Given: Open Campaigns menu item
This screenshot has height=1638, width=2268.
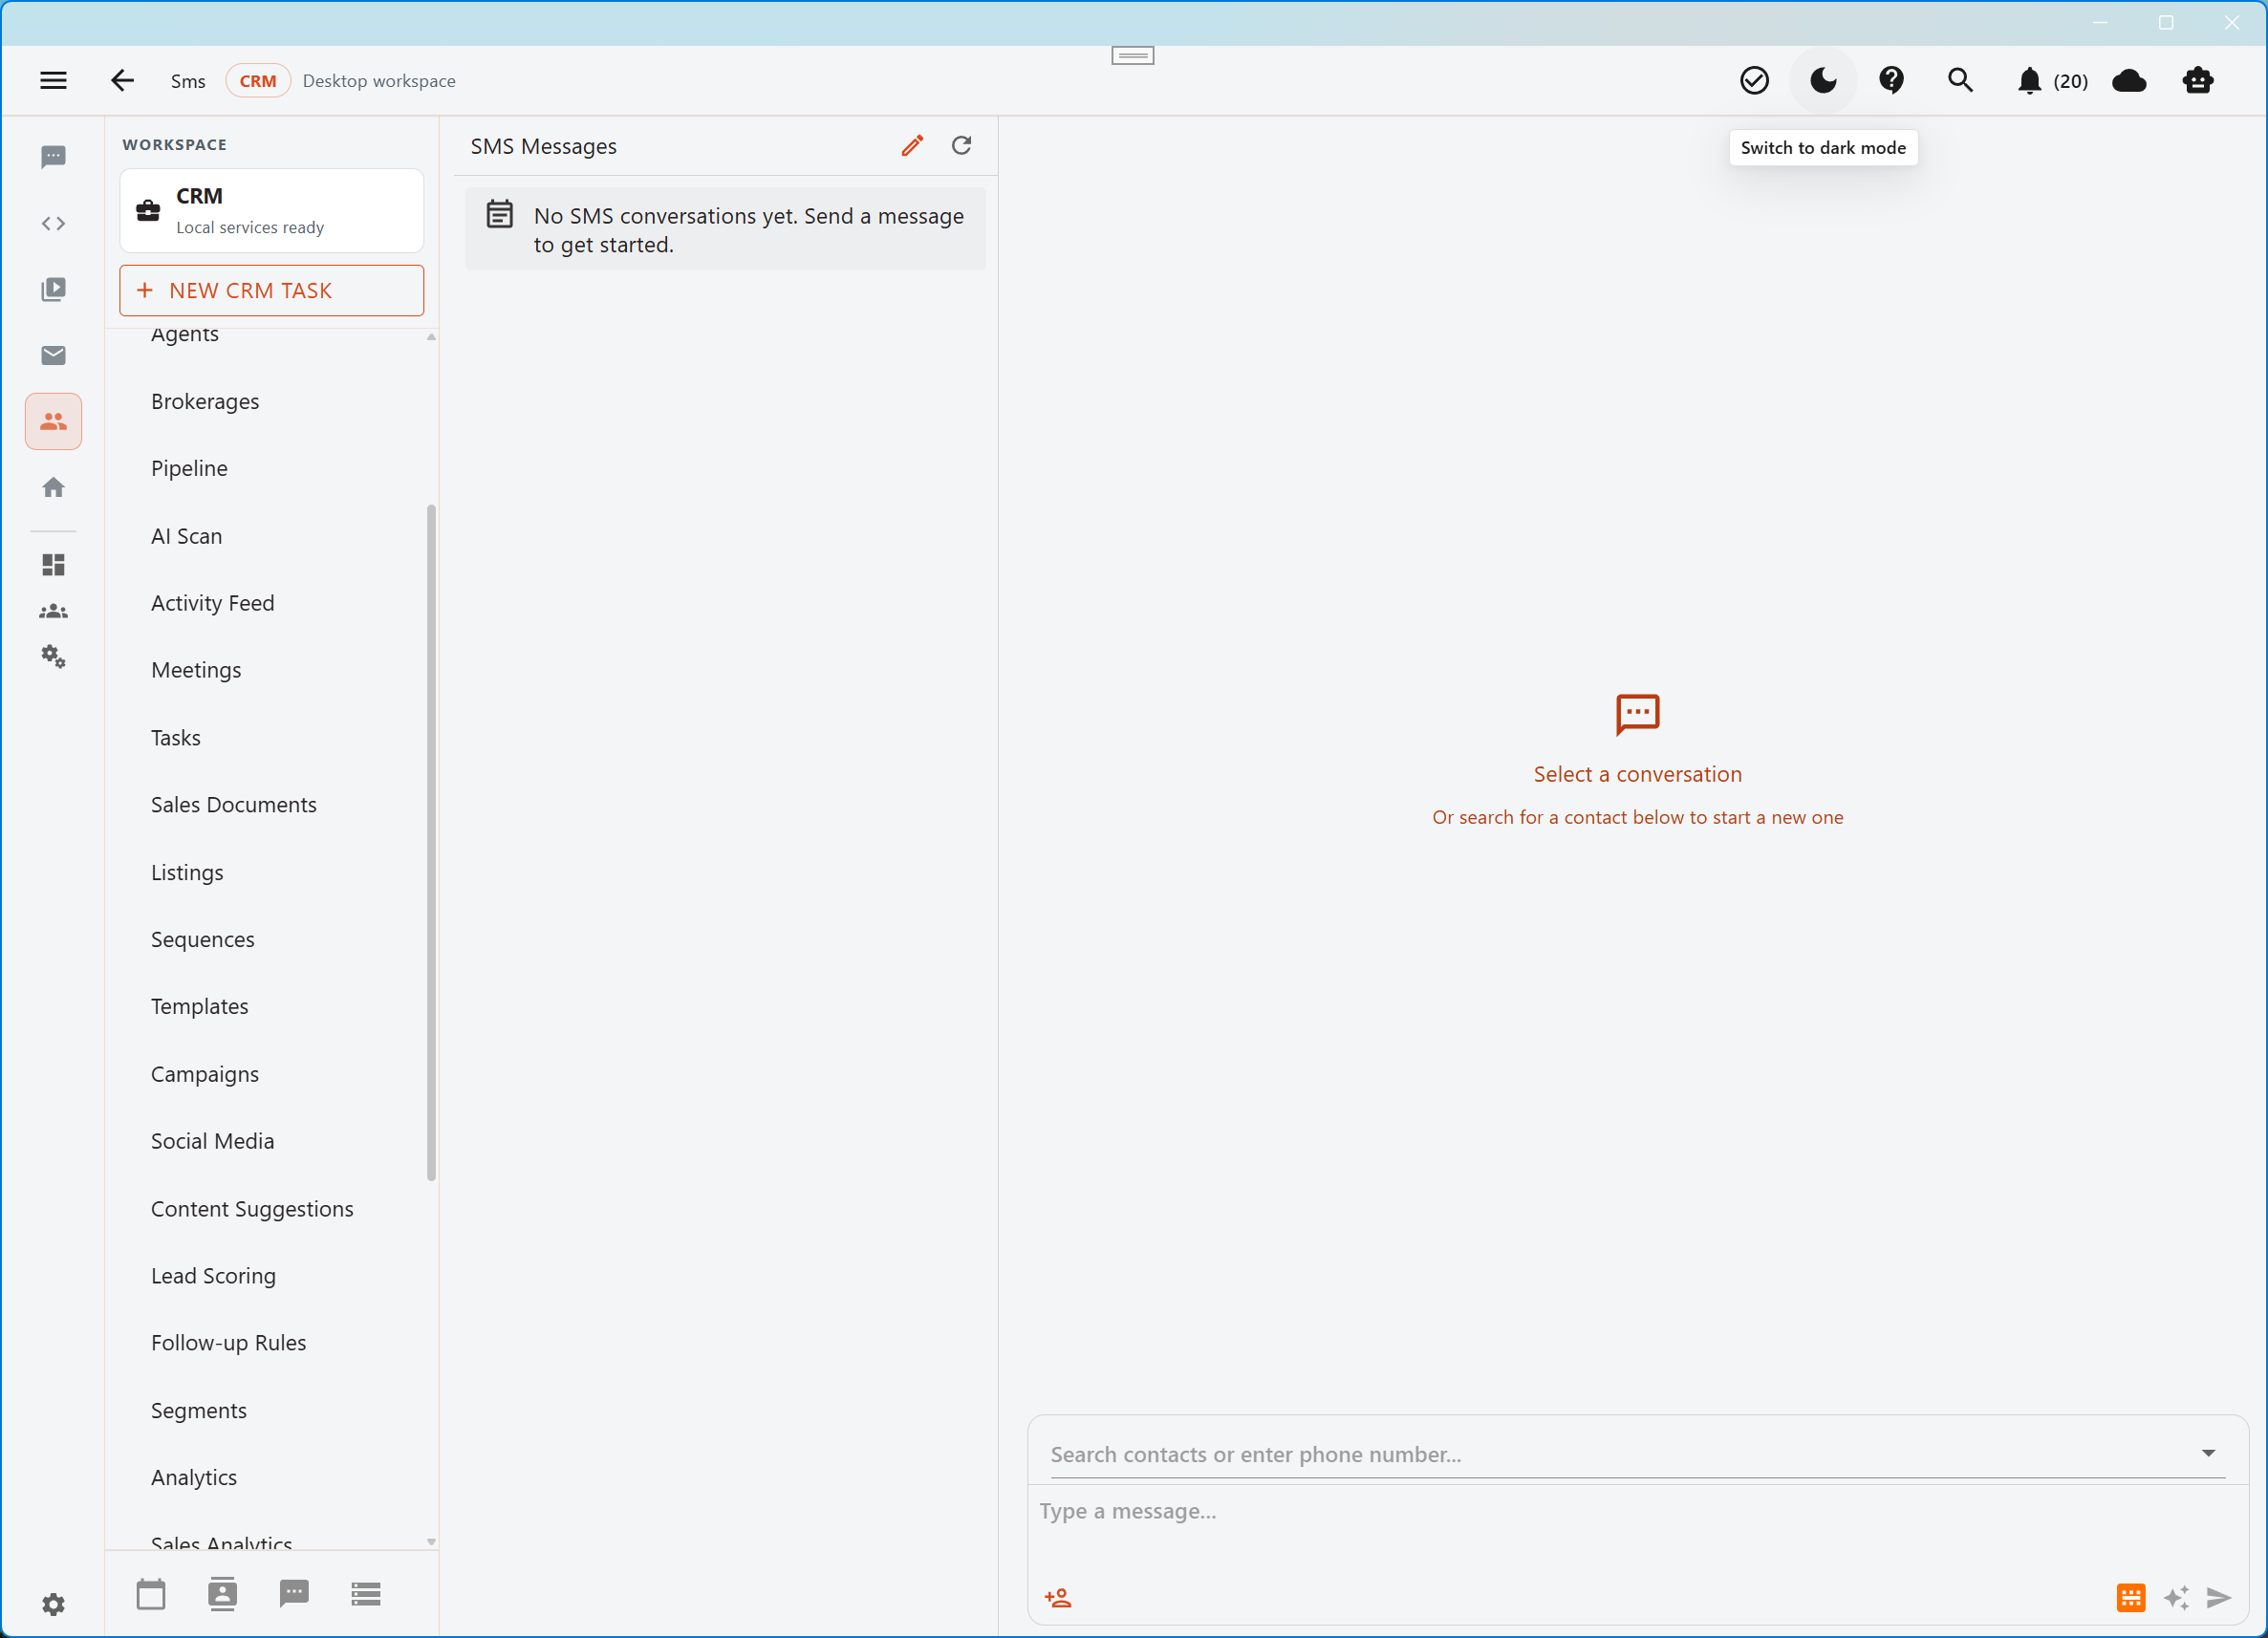Looking at the screenshot, I should click(204, 1075).
